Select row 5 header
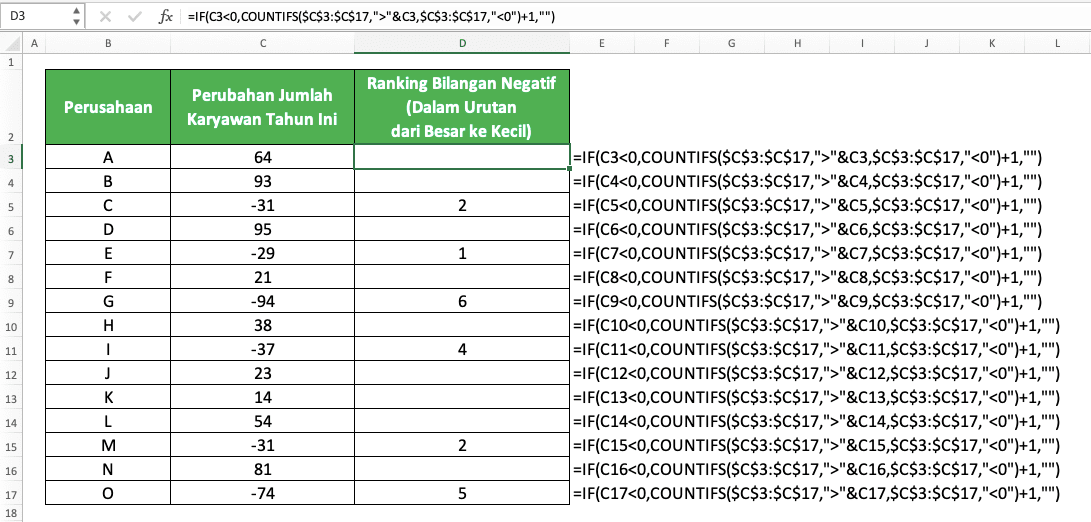The image size is (1091, 522). click(x=11, y=206)
